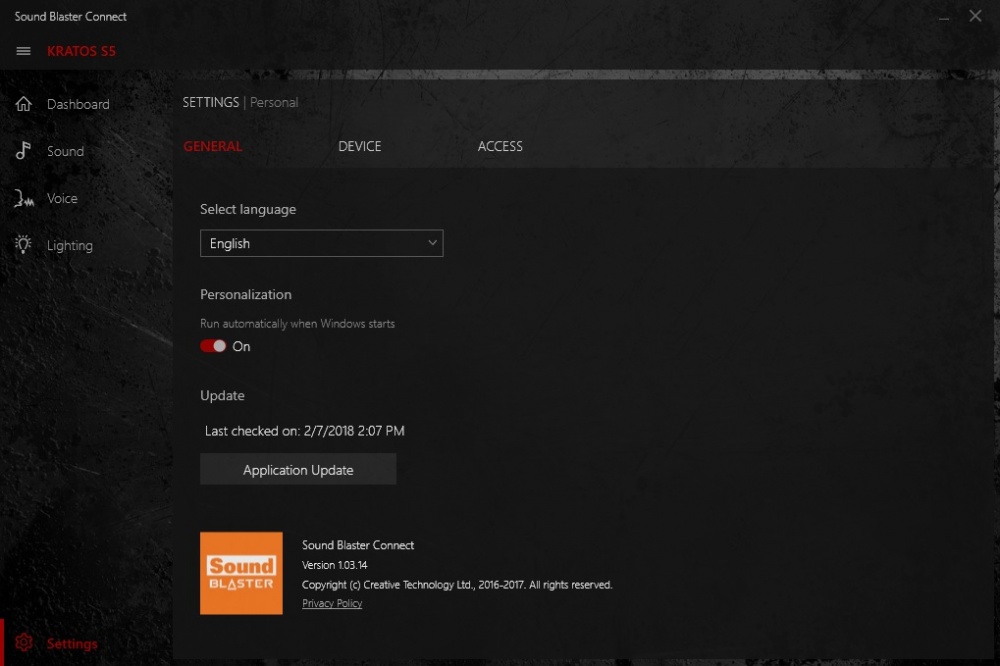The height and width of the screenshot is (666, 1000).
Task: Click the Lighting bulb icon
Action: pos(23,244)
